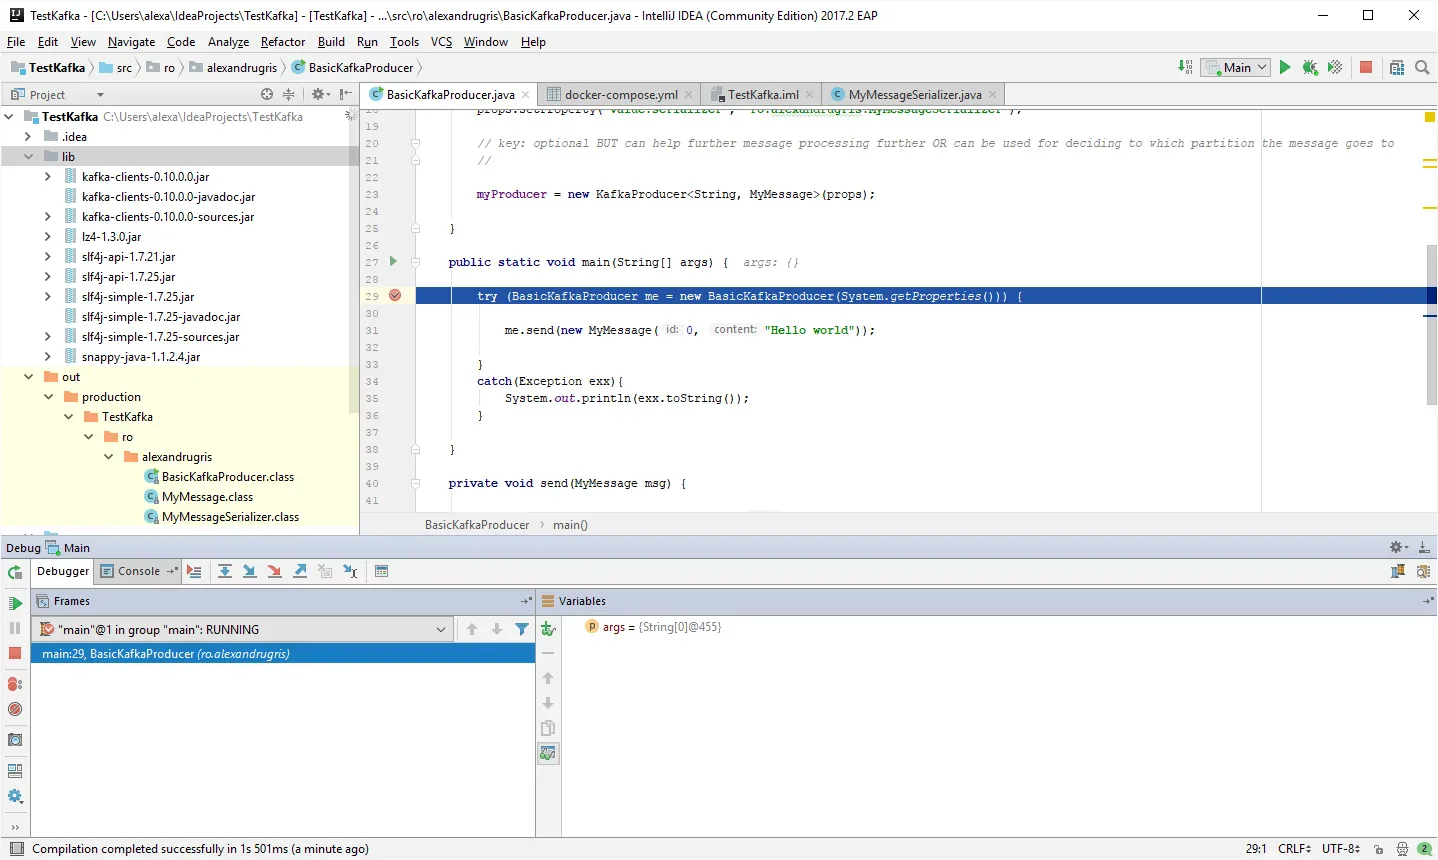This screenshot has height=860, width=1438.
Task: Close the MyMessageSerializer.java tab
Action: pos(992,94)
